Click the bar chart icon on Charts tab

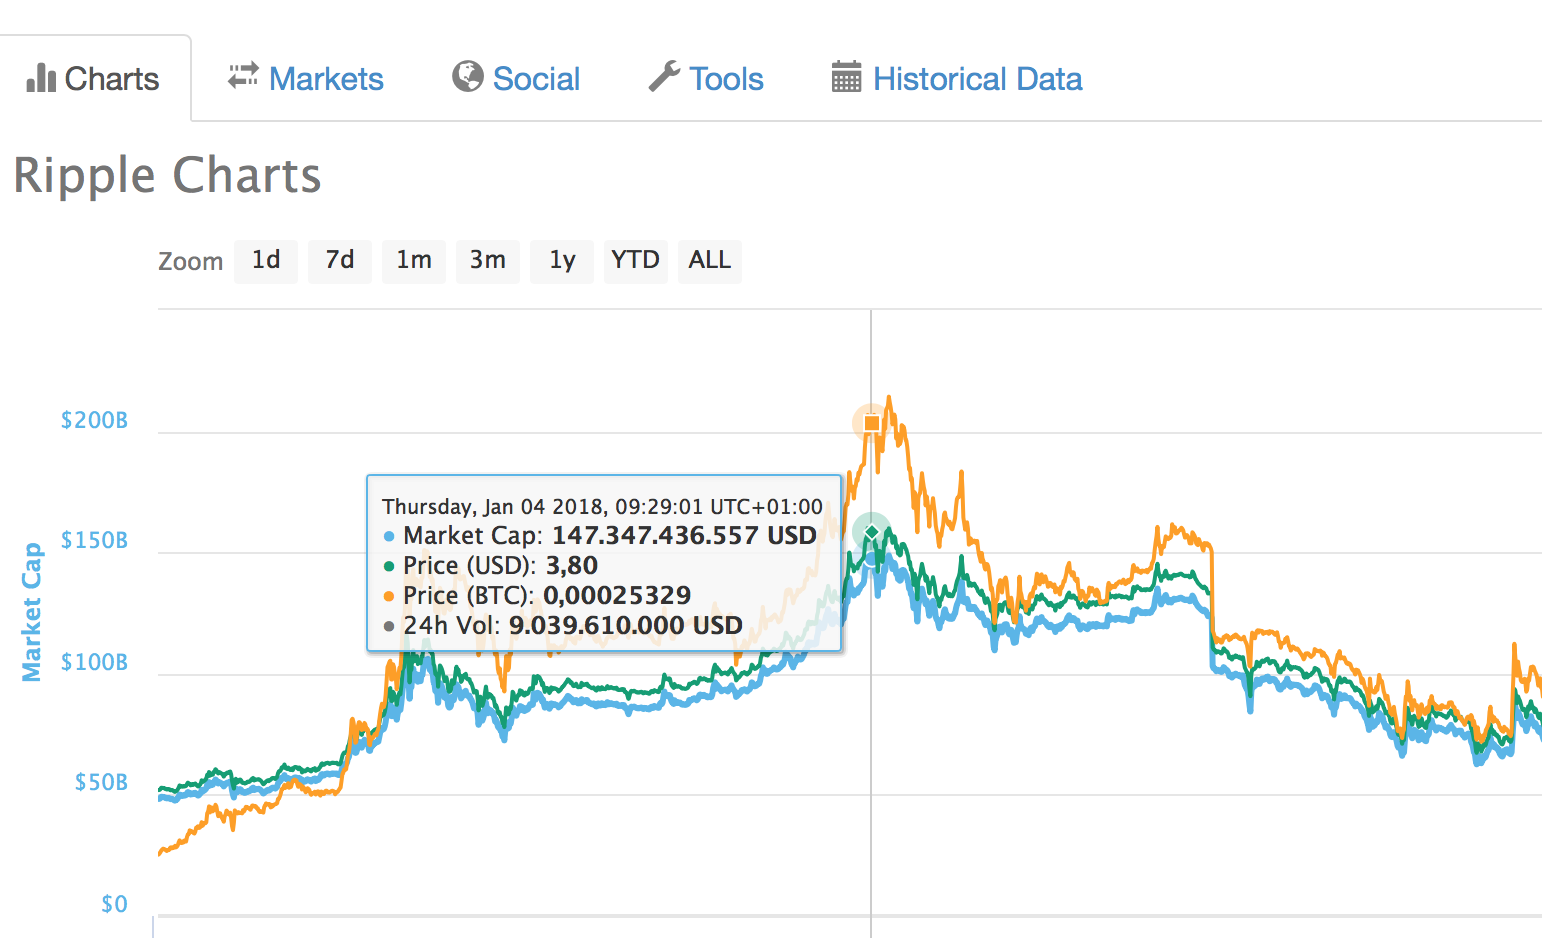(41, 78)
